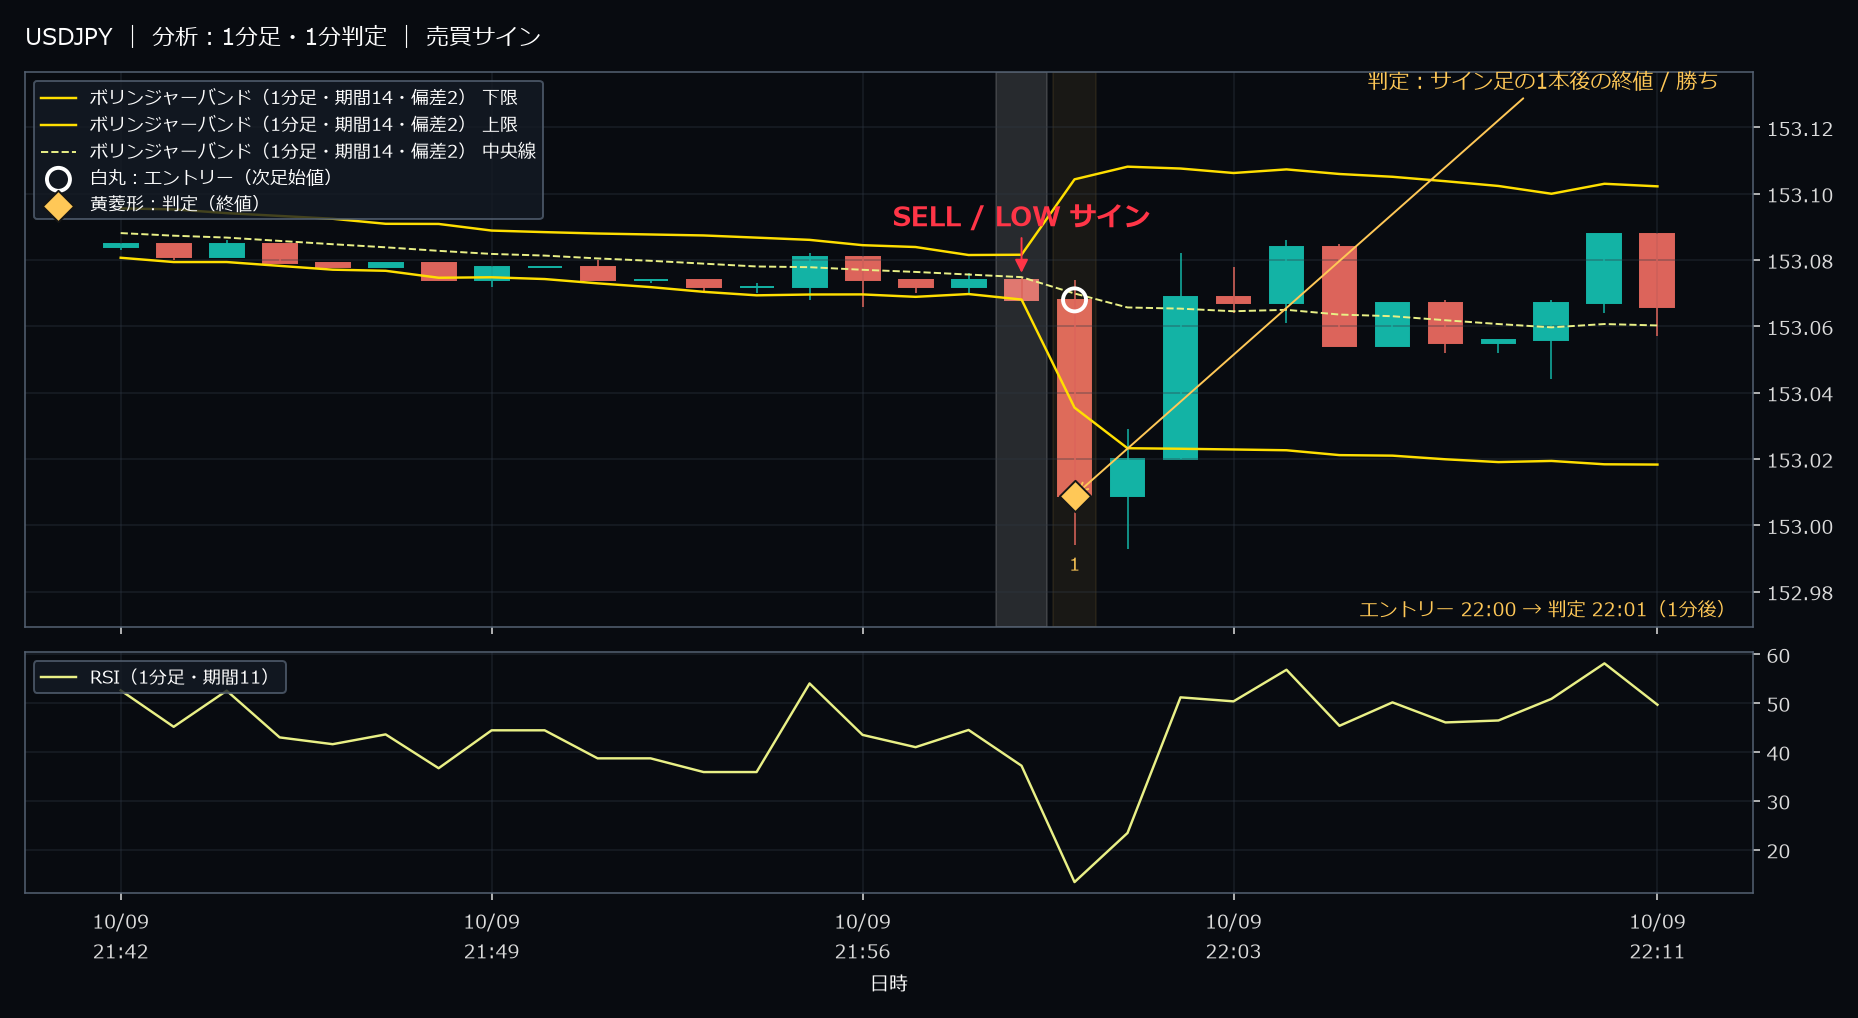
Task: Click the yellow diamond judgment marker on the chart
Action: pyautogui.click(x=1075, y=496)
